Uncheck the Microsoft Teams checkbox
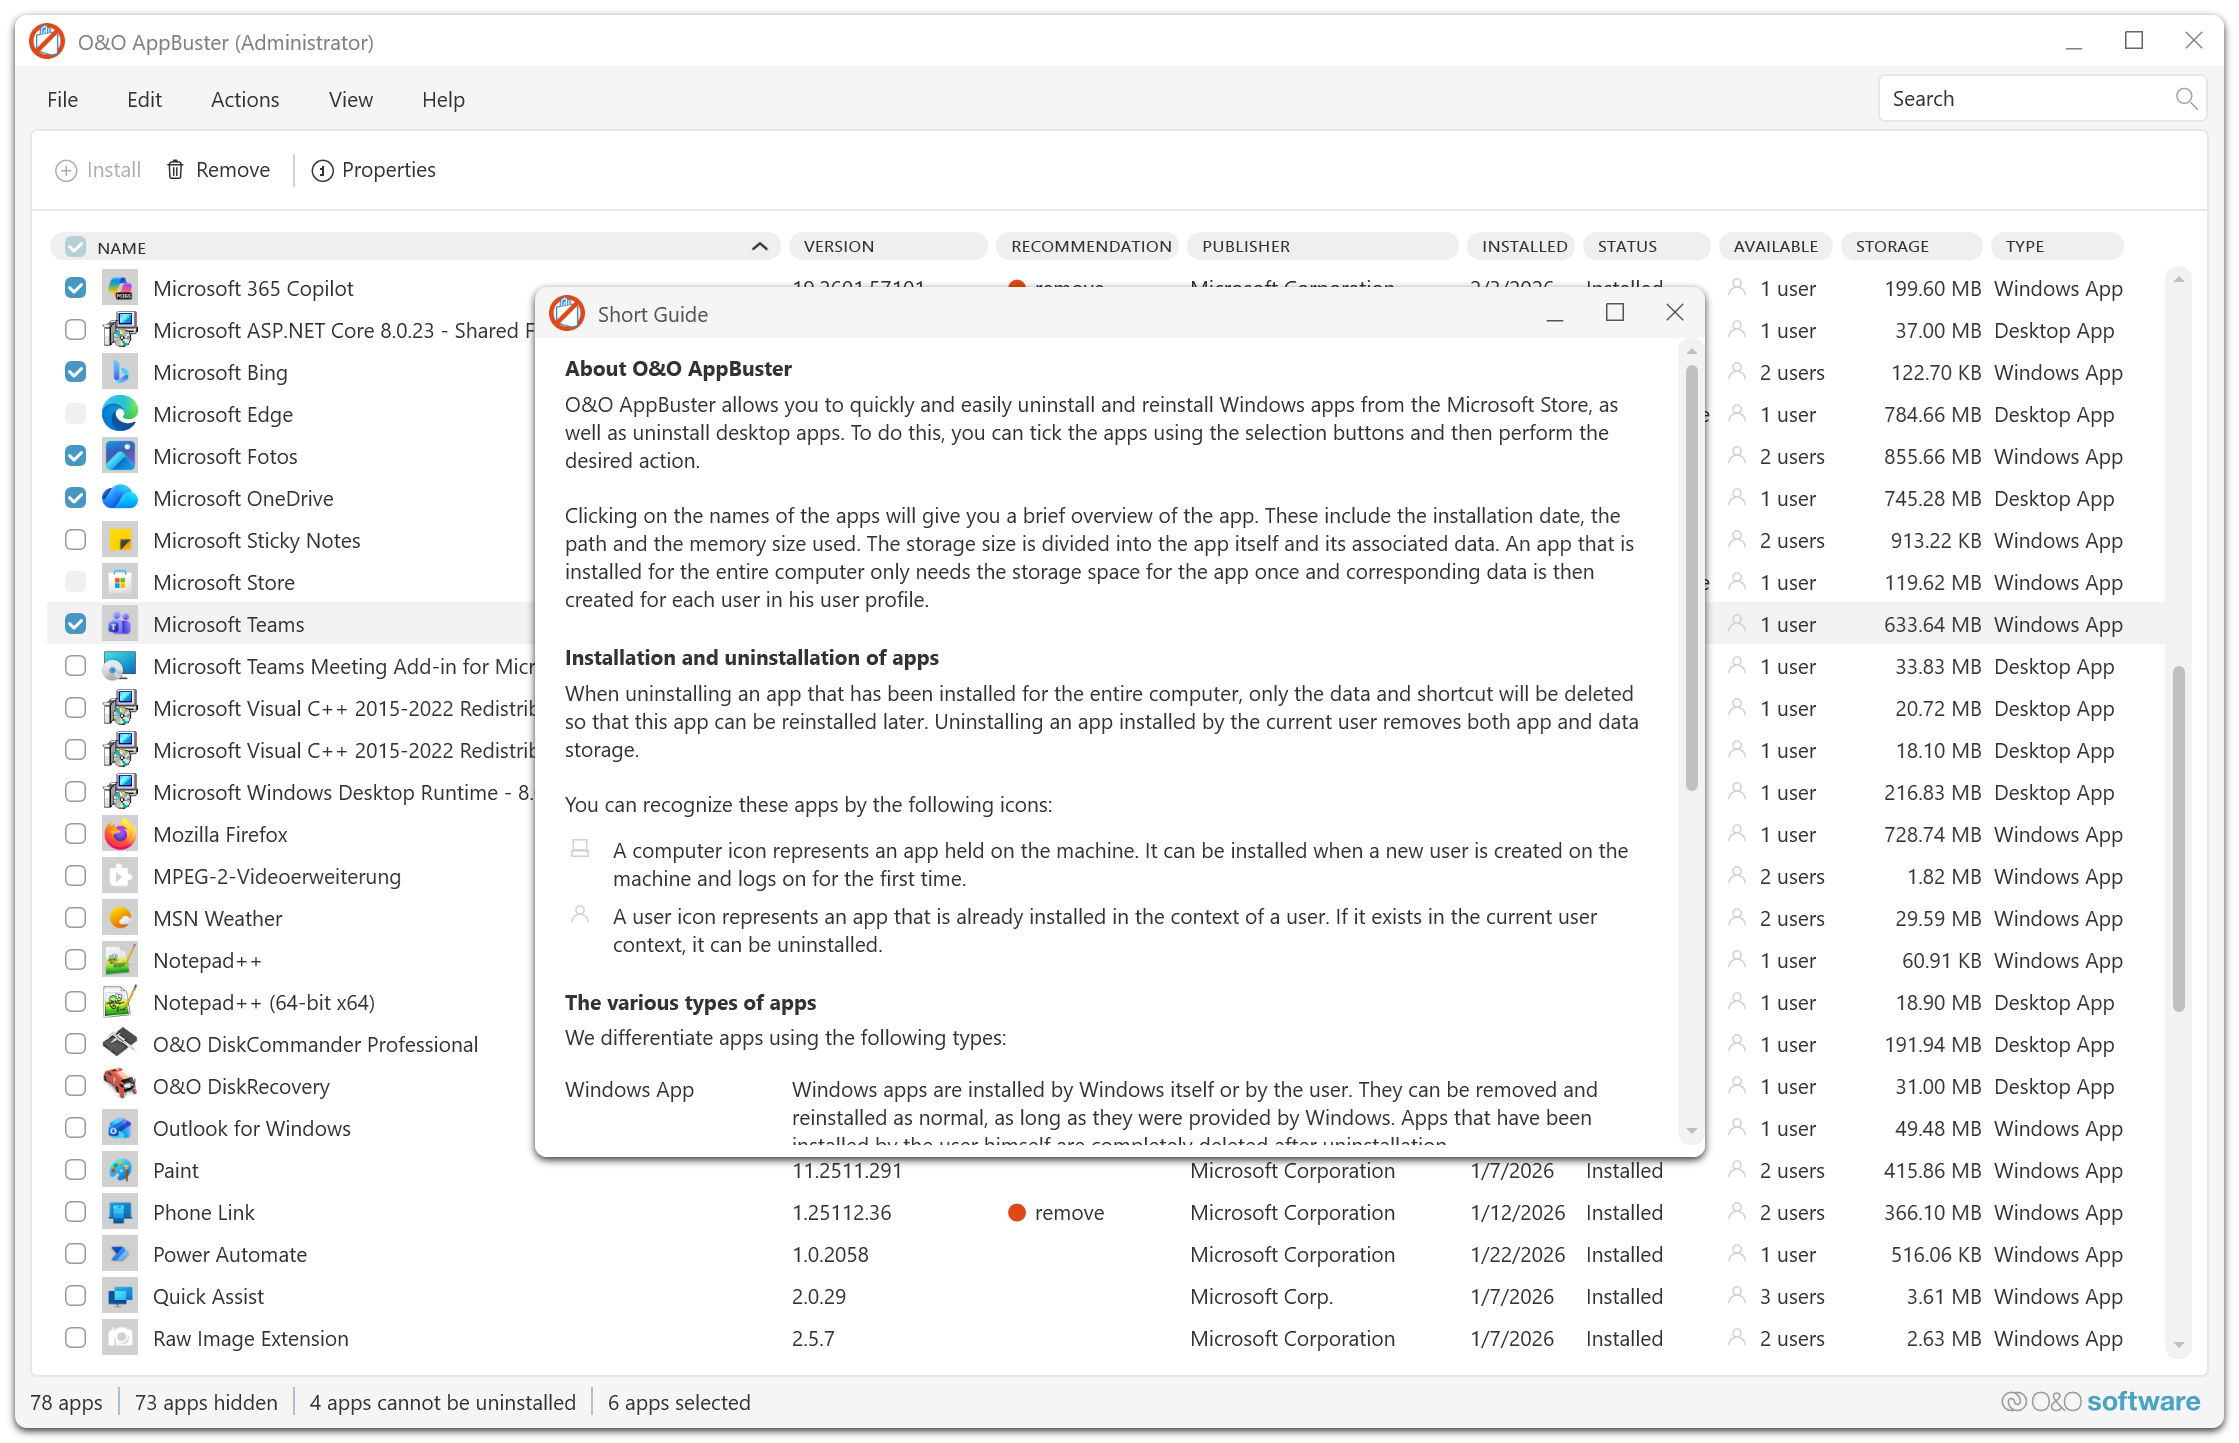This screenshot has width=2239, height=1443. [x=76, y=624]
